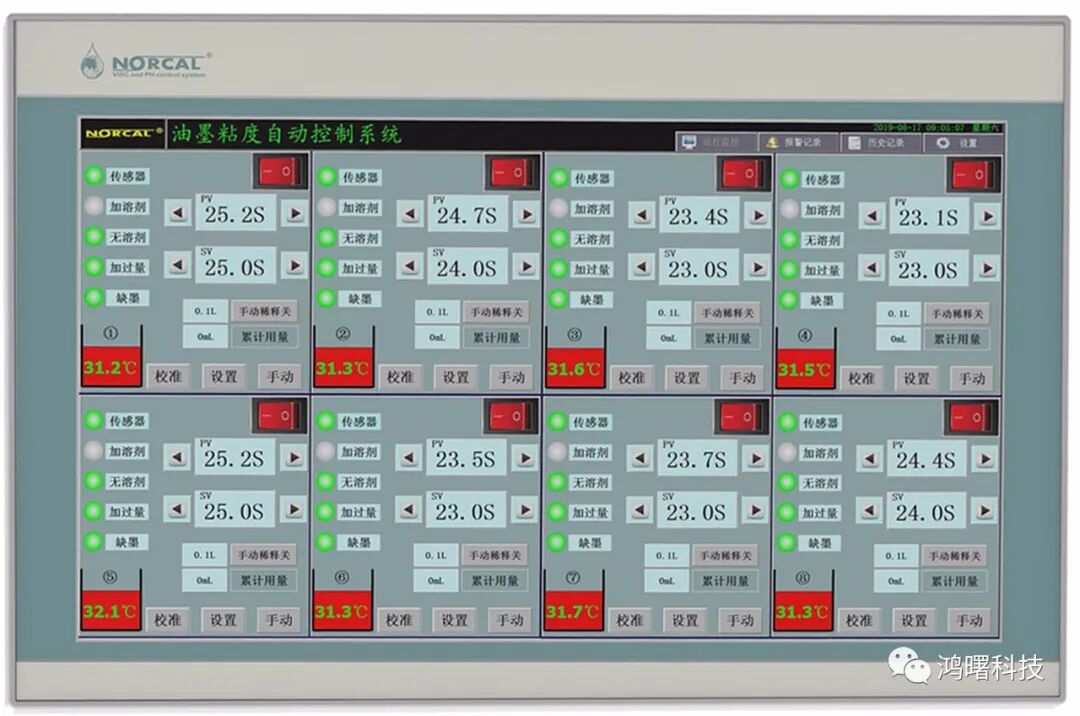The image size is (1080, 716).
Task: Click channel ① 加过量 green indicator lamp
Action: 94,266
